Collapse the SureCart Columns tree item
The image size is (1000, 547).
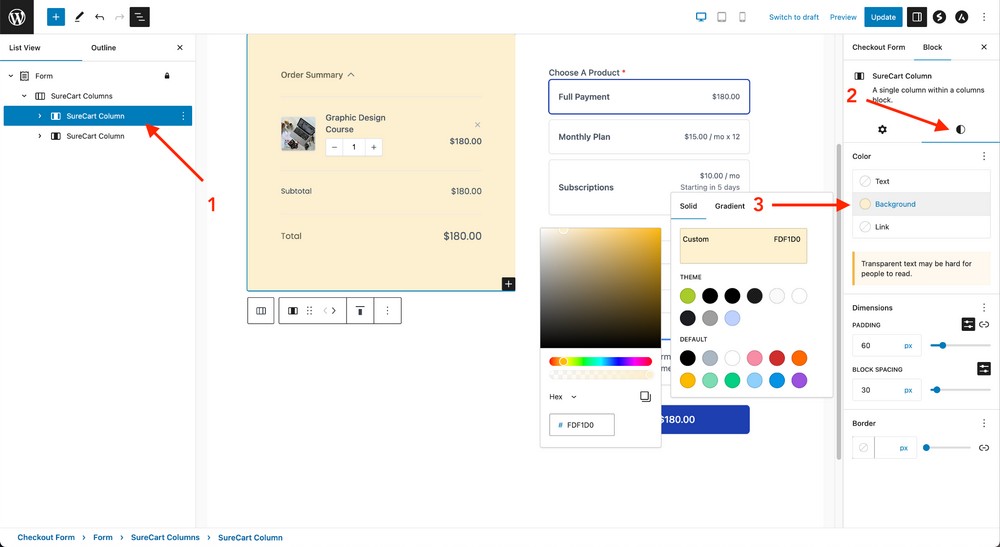pyautogui.click(x=25, y=96)
